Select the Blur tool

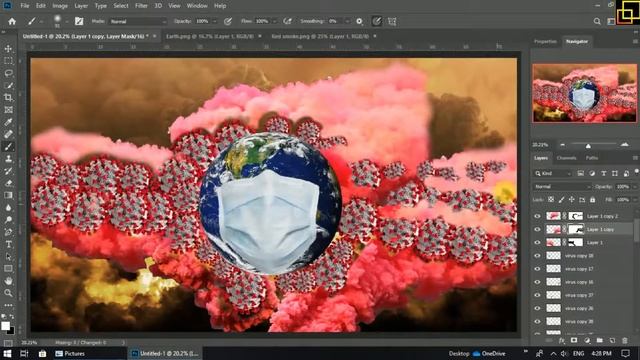click(8, 208)
